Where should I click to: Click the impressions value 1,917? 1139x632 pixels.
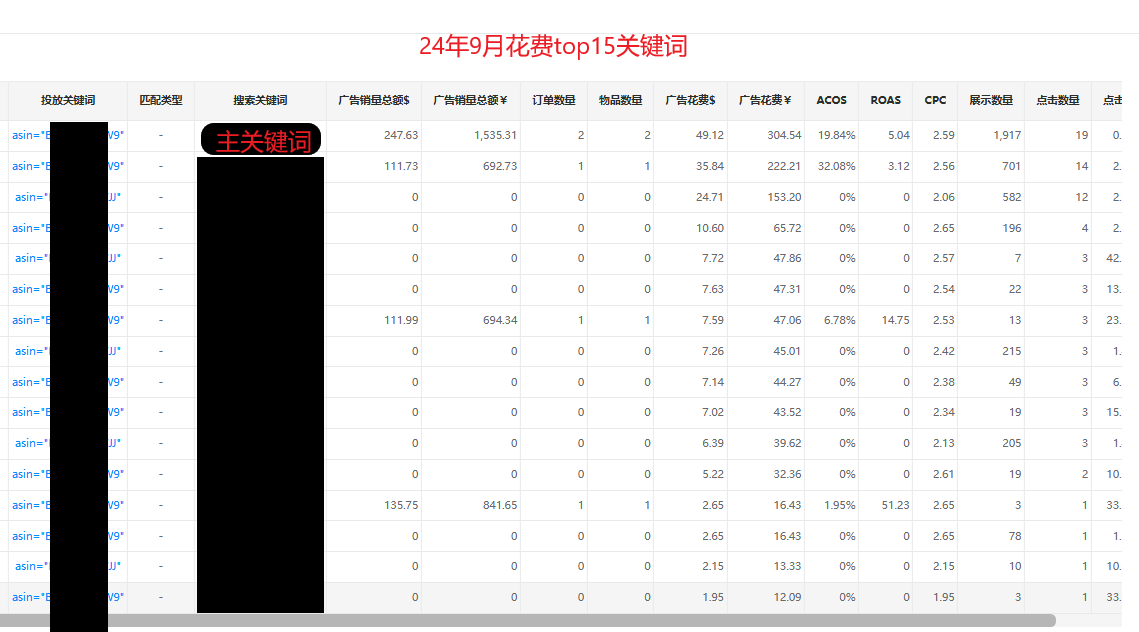(x=1008, y=135)
